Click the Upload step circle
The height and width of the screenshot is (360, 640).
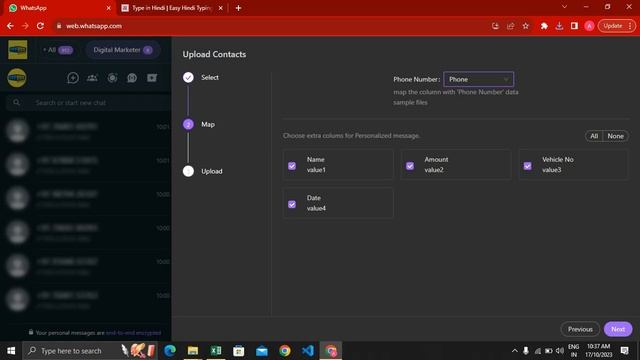188,171
